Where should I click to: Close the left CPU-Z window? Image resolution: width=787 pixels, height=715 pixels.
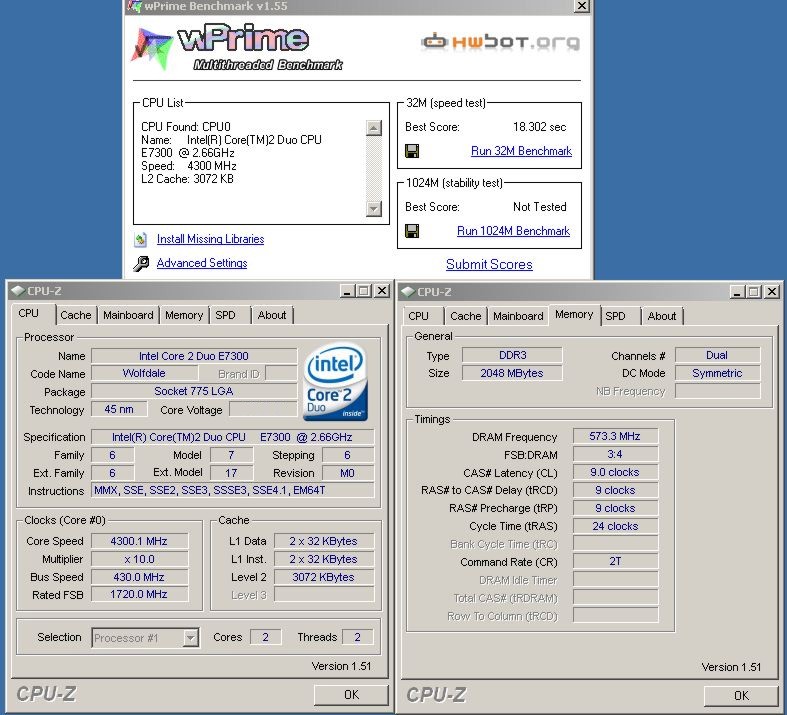(381, 291)
